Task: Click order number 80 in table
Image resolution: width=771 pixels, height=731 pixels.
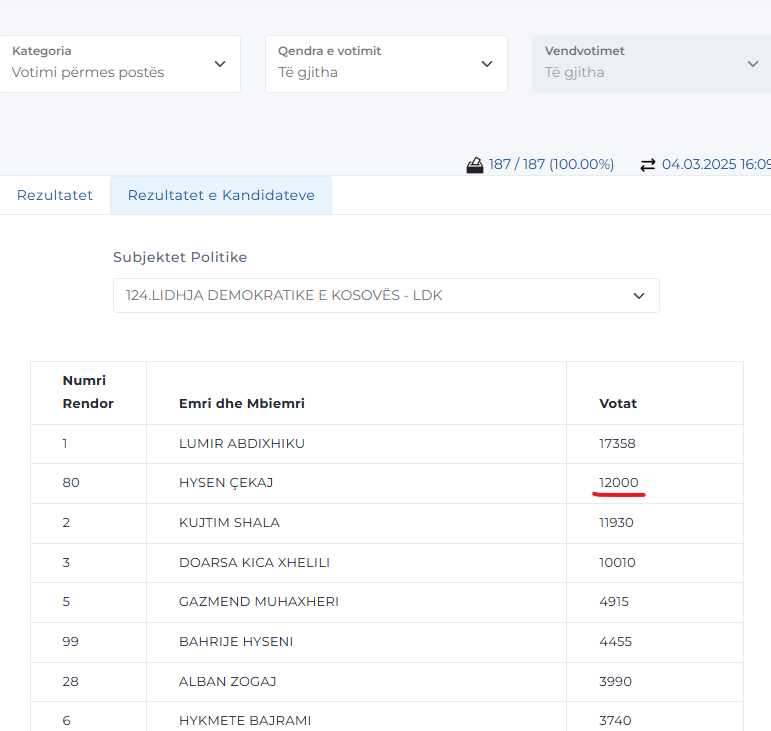Action: click(71, 483)
